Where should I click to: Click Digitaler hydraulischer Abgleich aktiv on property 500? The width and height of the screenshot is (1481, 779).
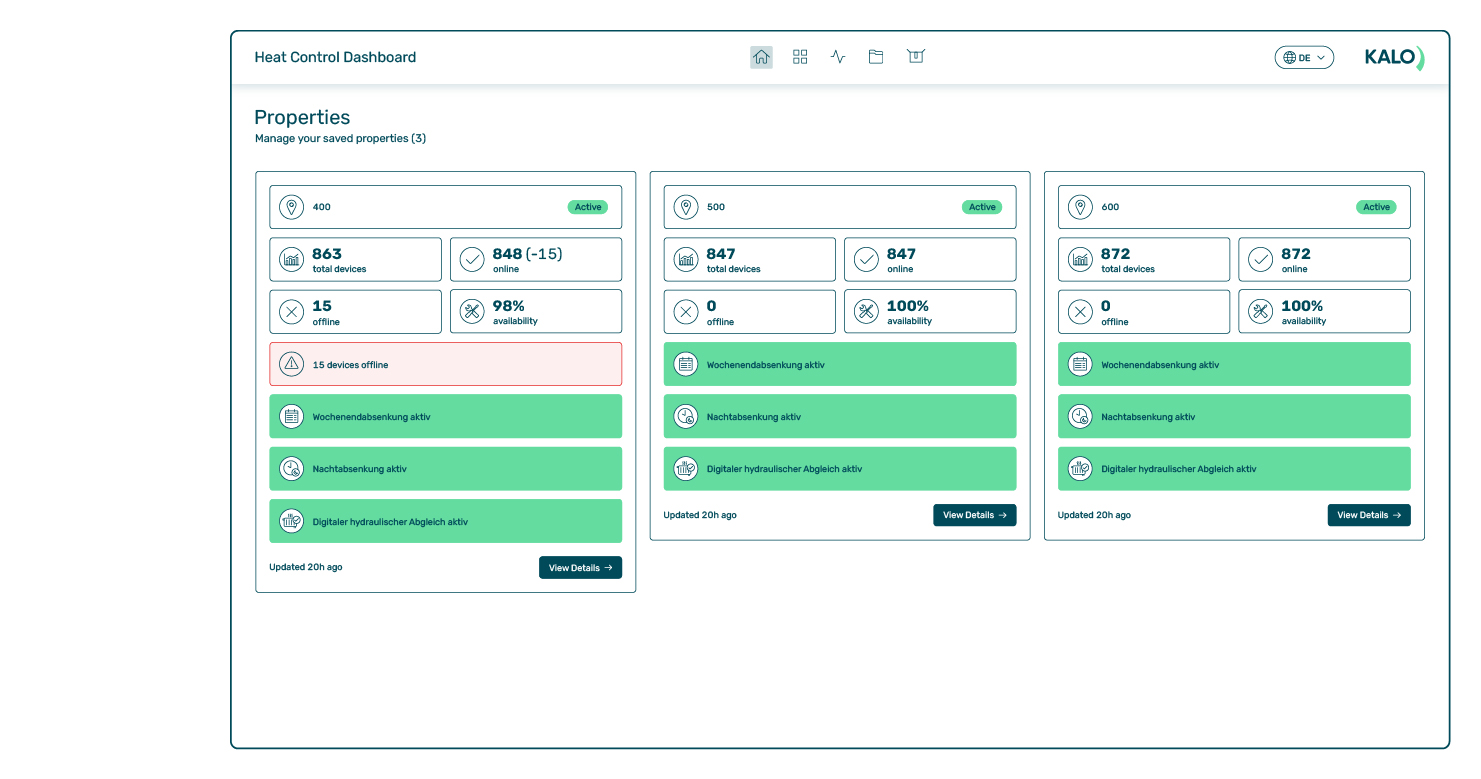click(x=840, y=469)
